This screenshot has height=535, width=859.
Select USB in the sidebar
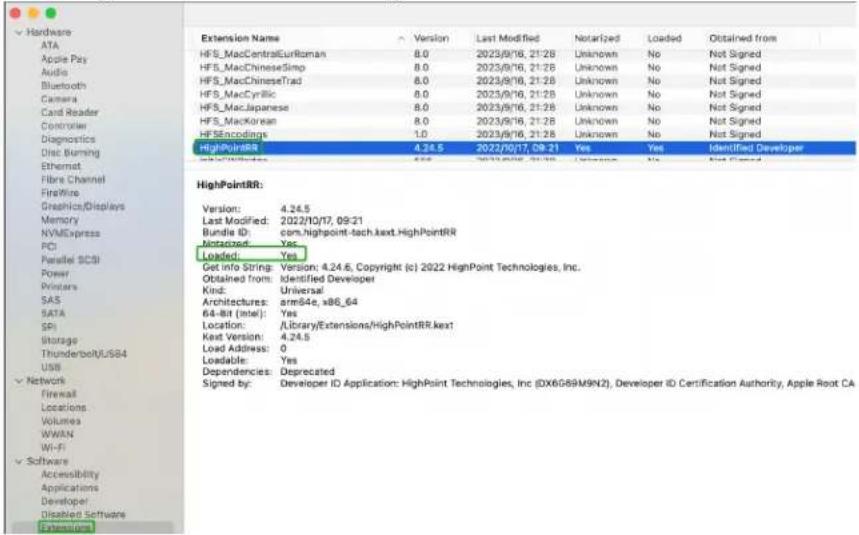(51, 367)
